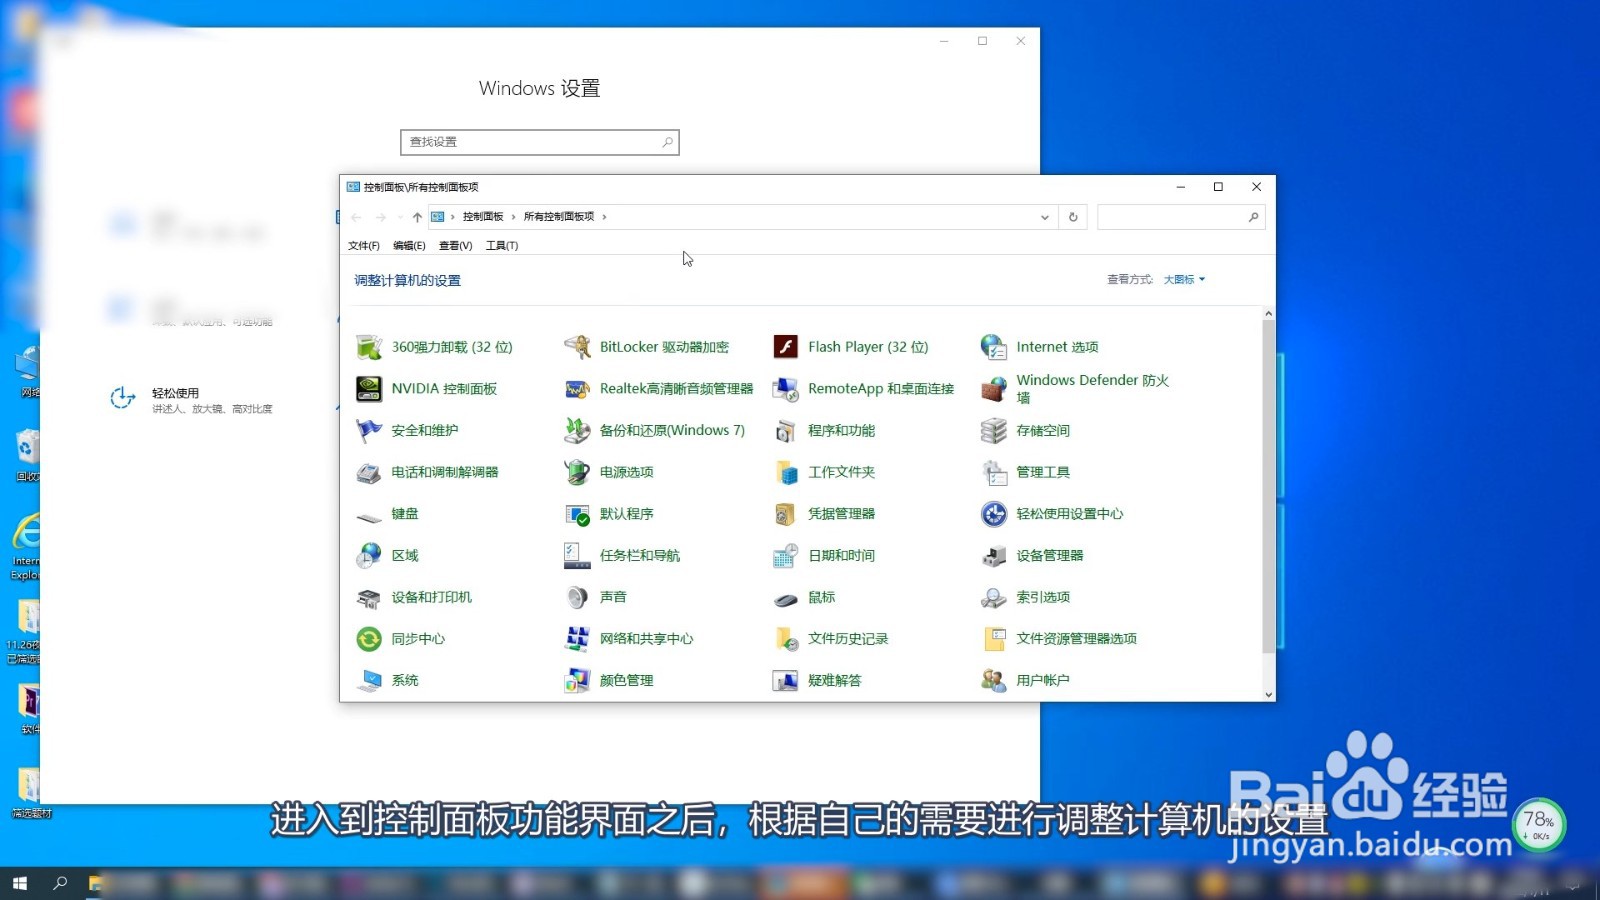Click the refresh button in address bar
Image resolution: width=1600 pixels, height=900 pixels.
tap(1073, 217)
